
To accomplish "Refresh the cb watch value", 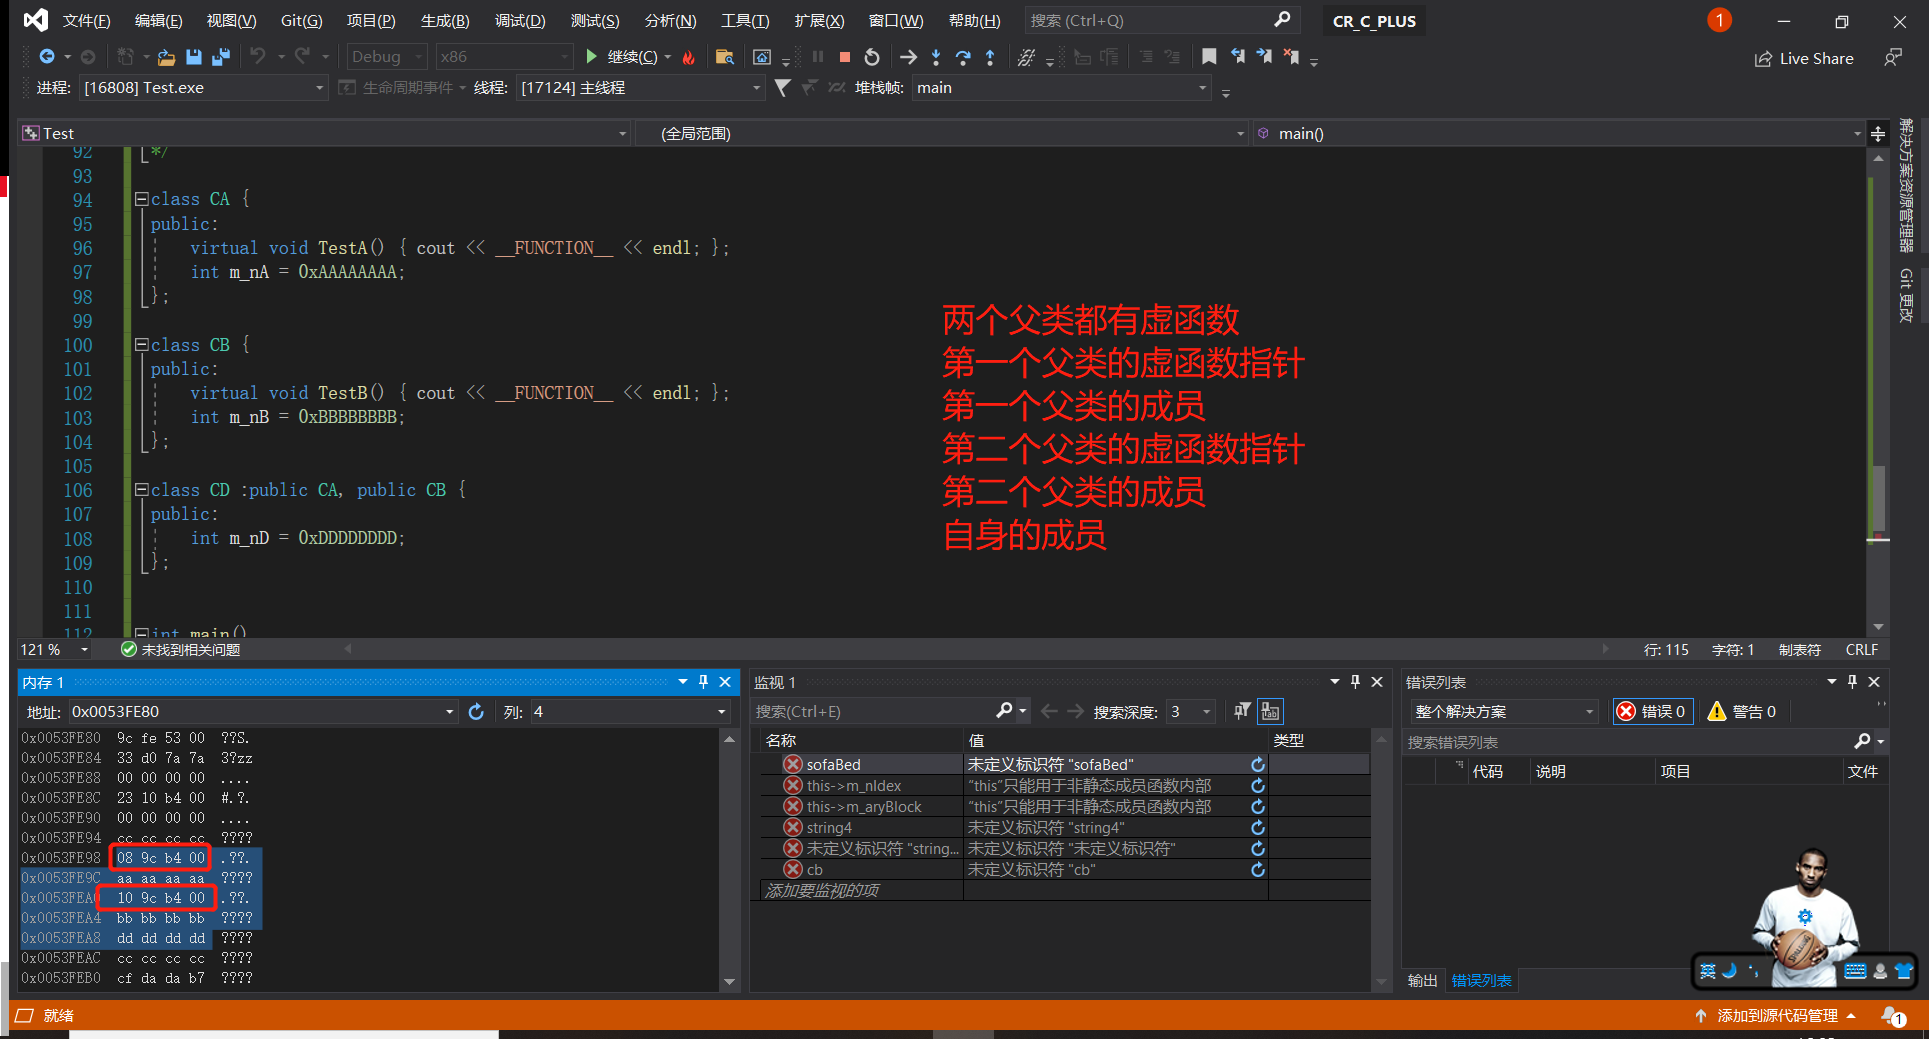I will [1258, 870].
